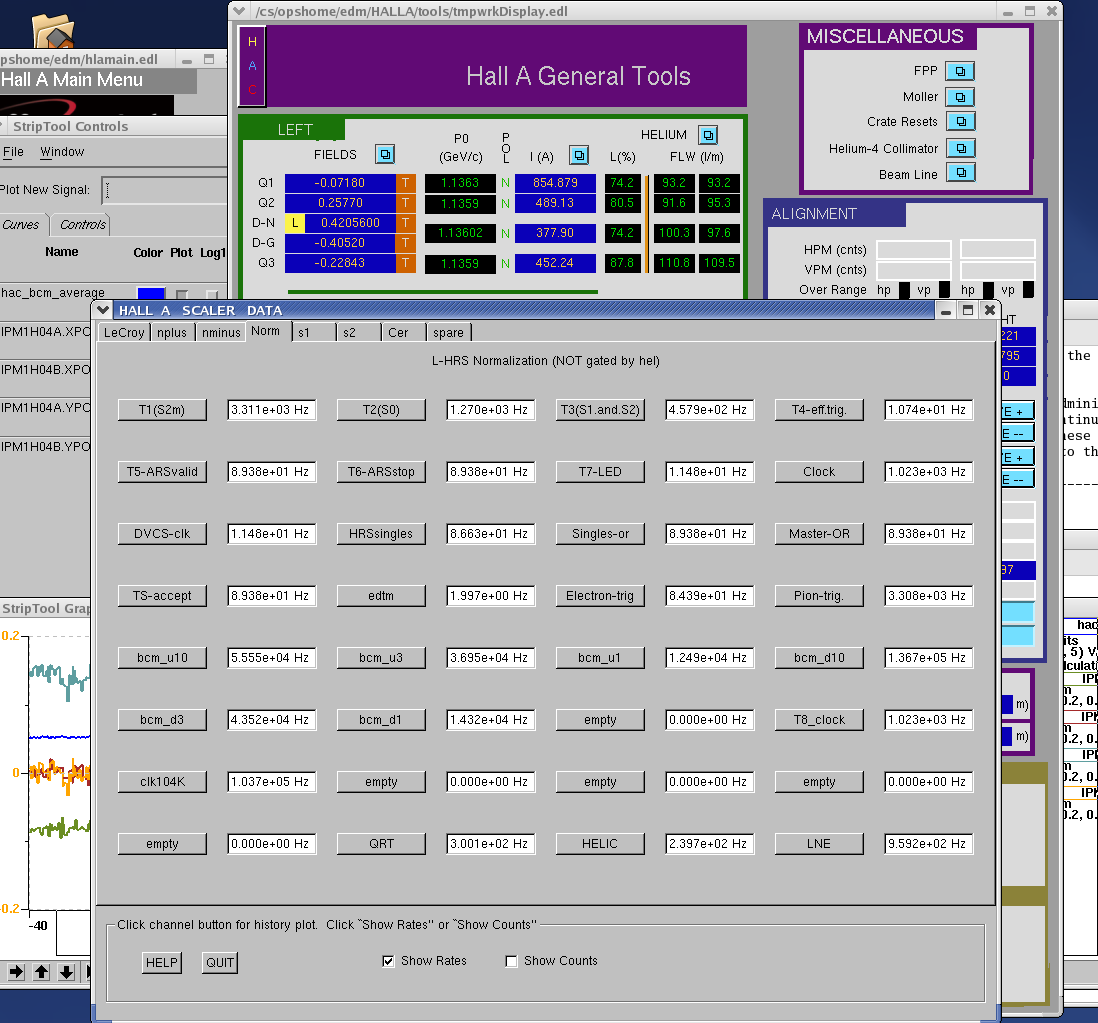Open the FIELDS related display icon
This screenshot has height=1023, width=1098.
385,154
